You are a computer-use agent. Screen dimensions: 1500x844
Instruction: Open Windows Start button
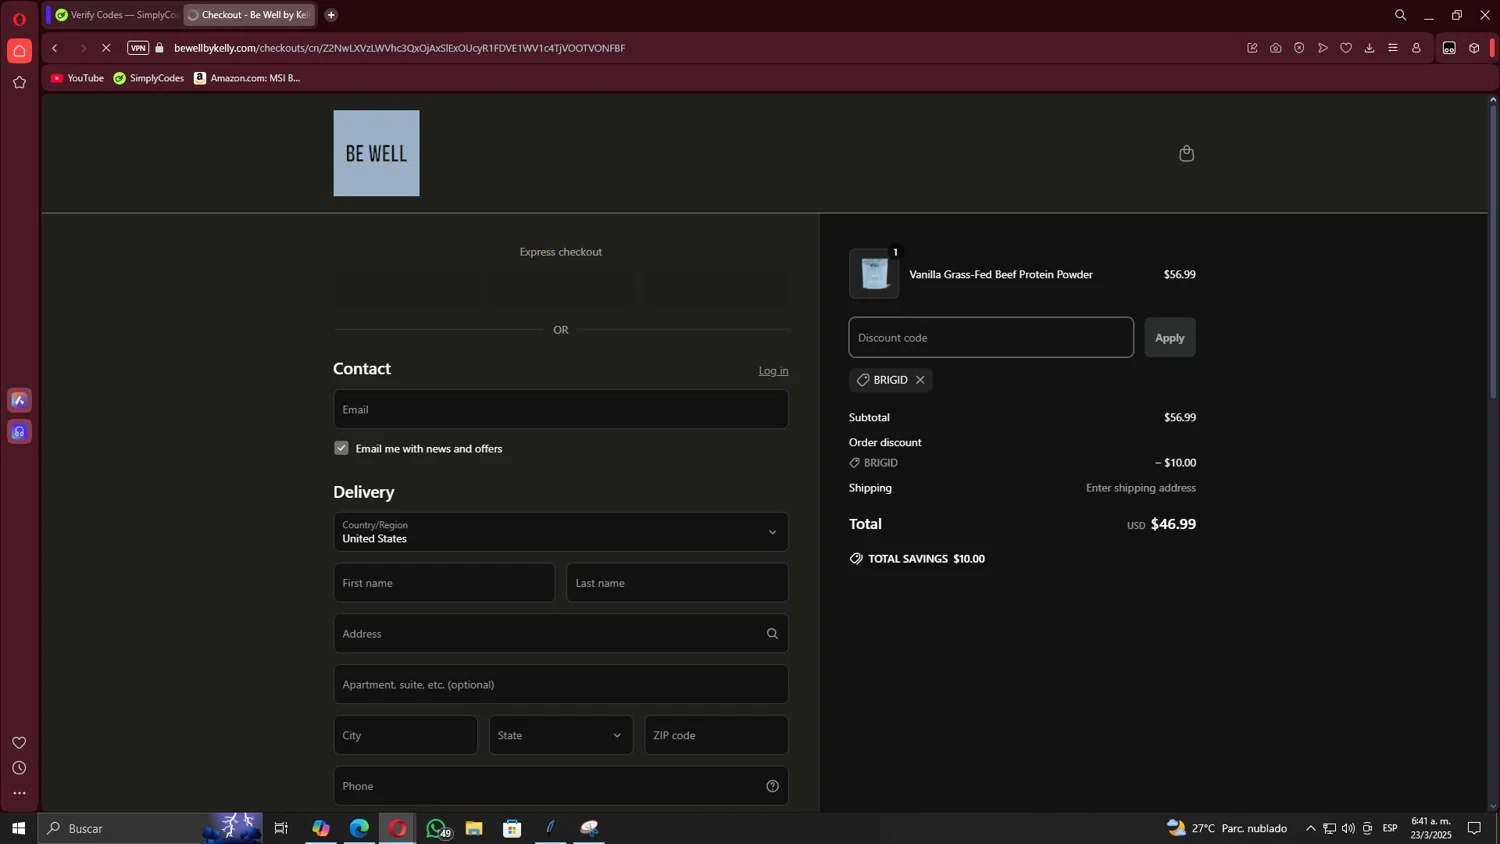(x=18, y=828)
